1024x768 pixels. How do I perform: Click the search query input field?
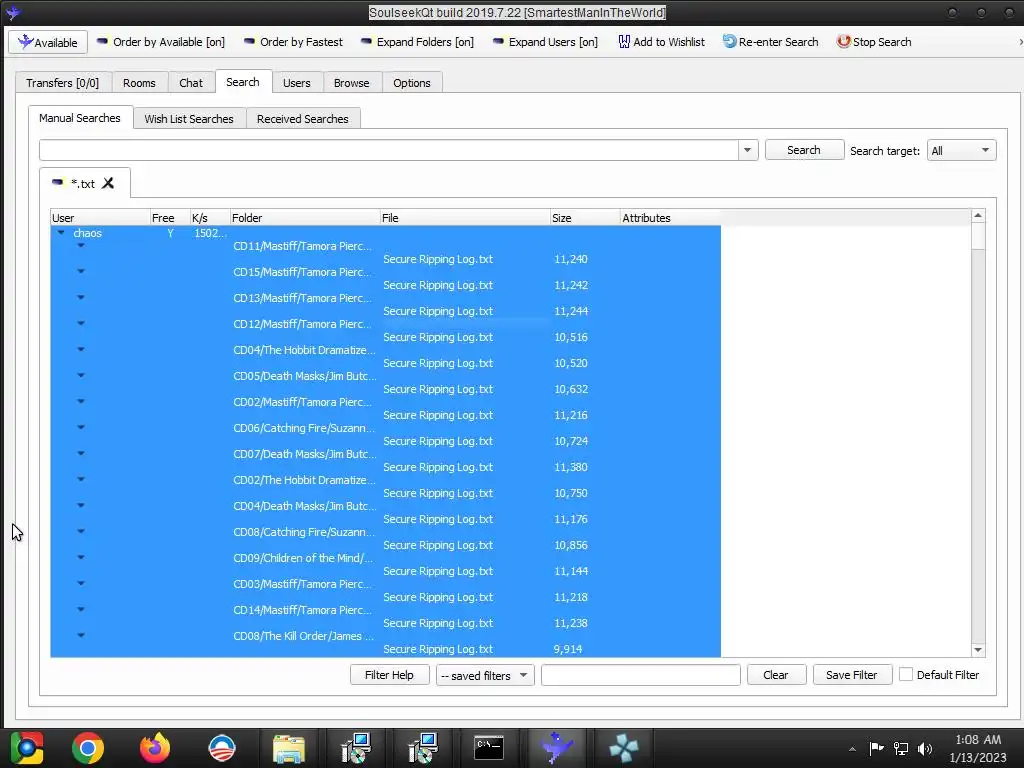(389, 150)
